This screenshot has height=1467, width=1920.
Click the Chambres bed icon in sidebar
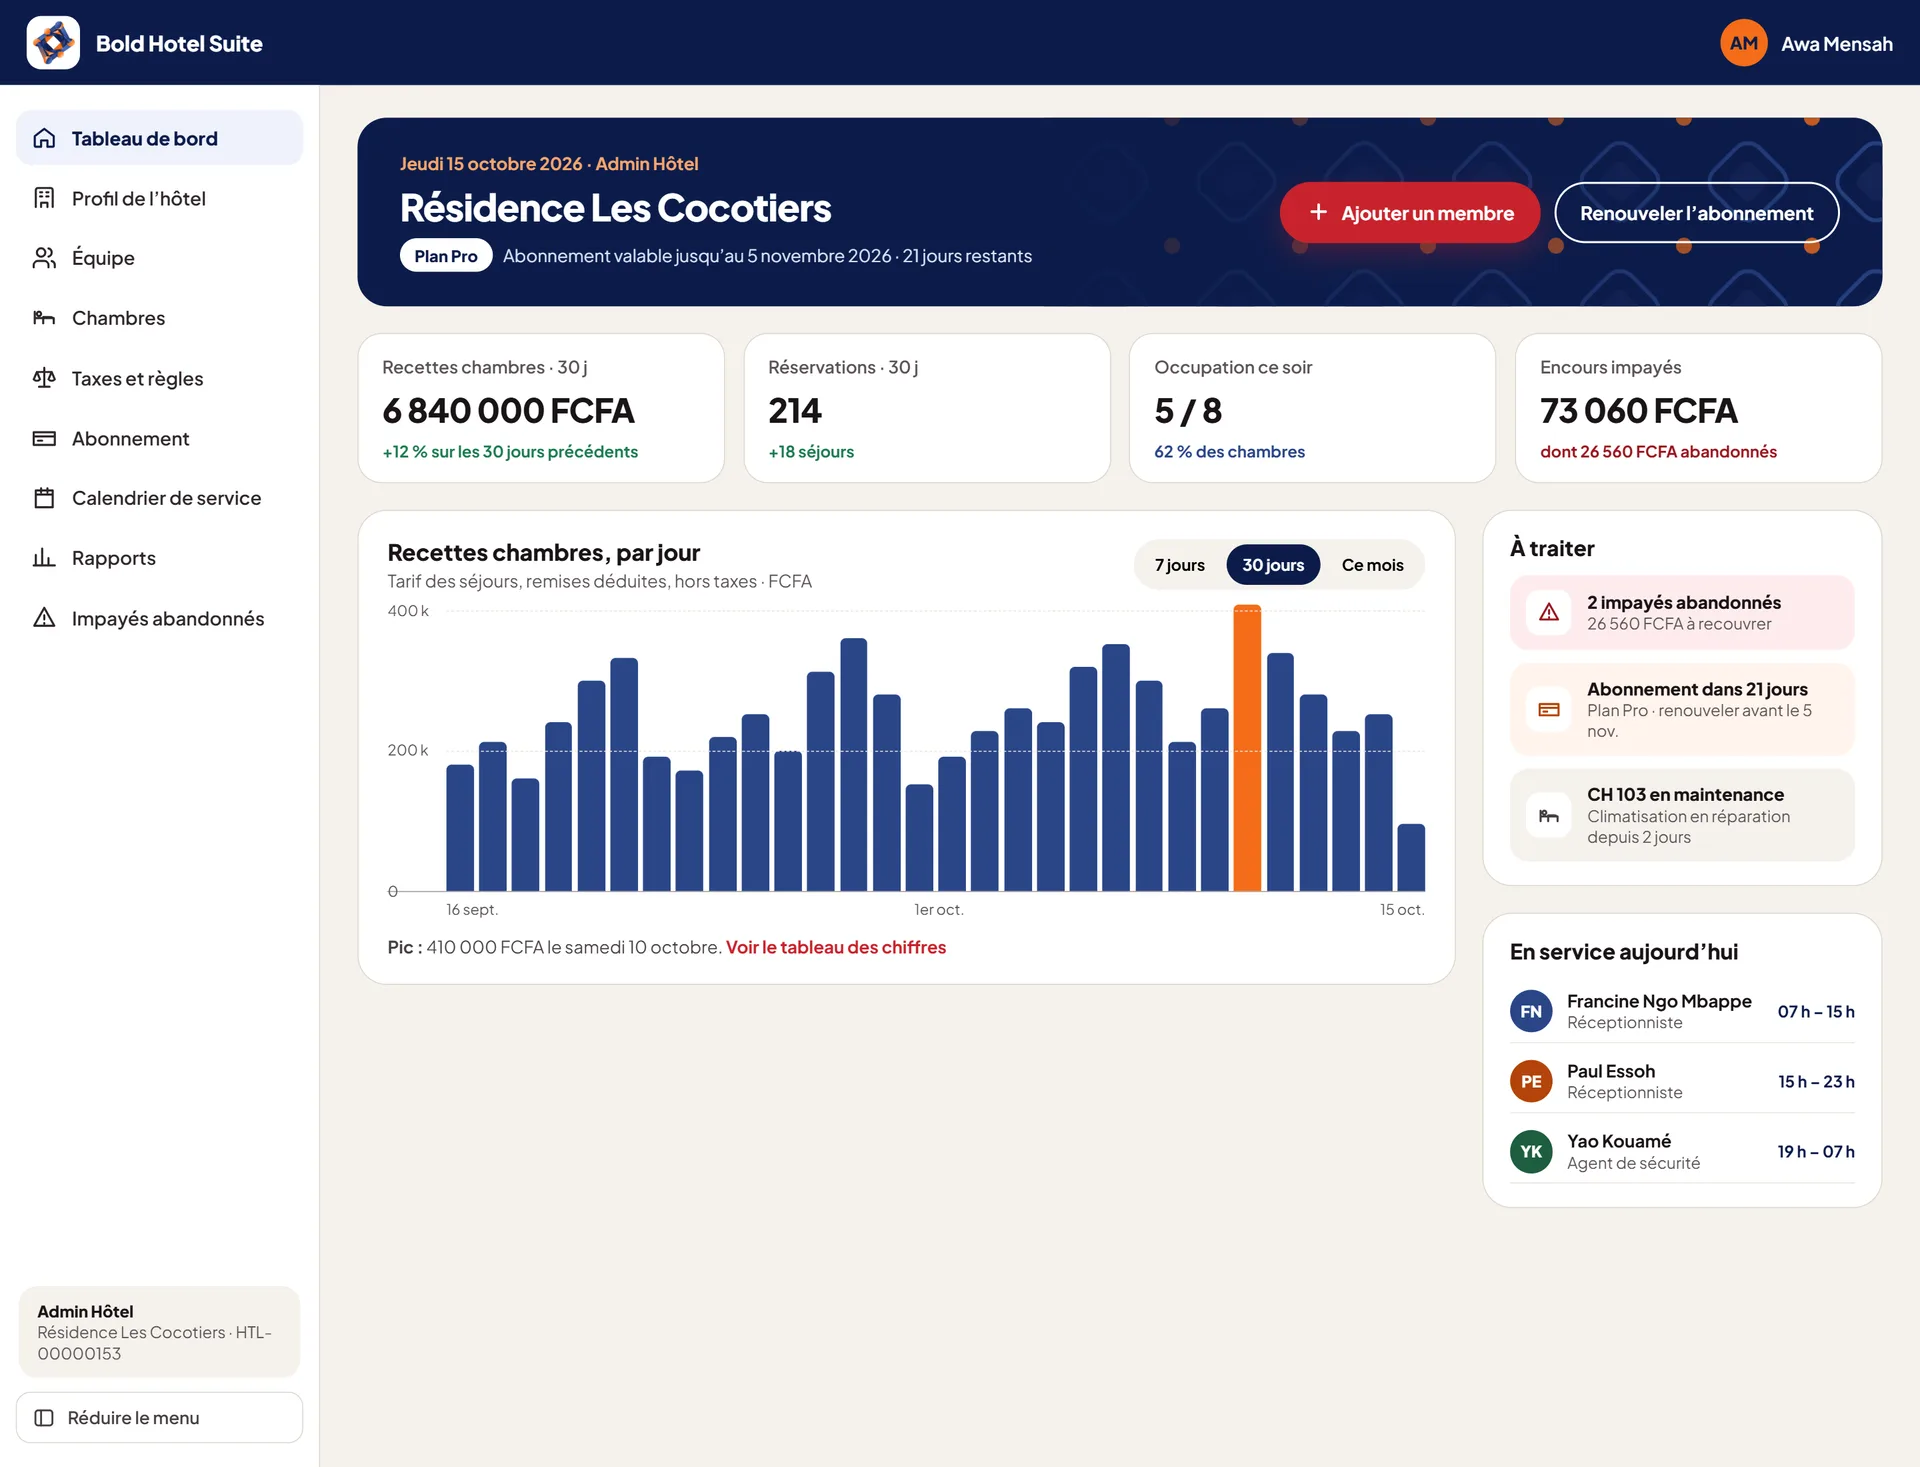[44, 318]
